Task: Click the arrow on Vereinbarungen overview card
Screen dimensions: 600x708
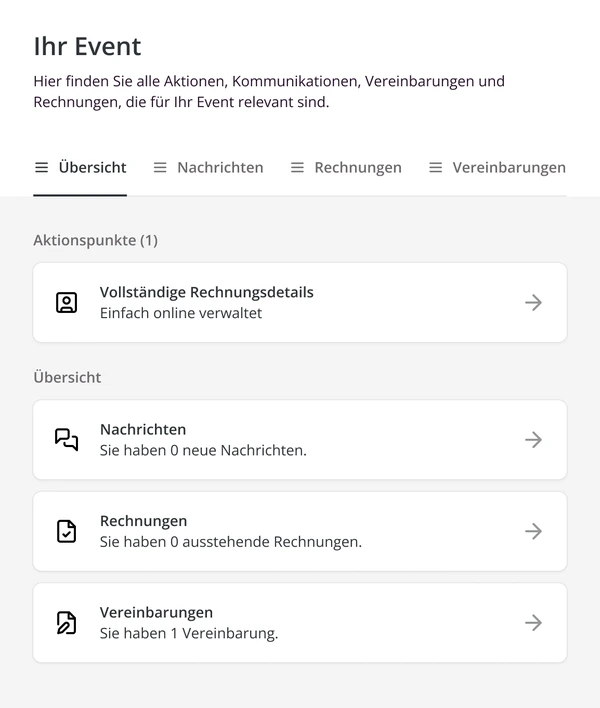Action: (533, 623)
